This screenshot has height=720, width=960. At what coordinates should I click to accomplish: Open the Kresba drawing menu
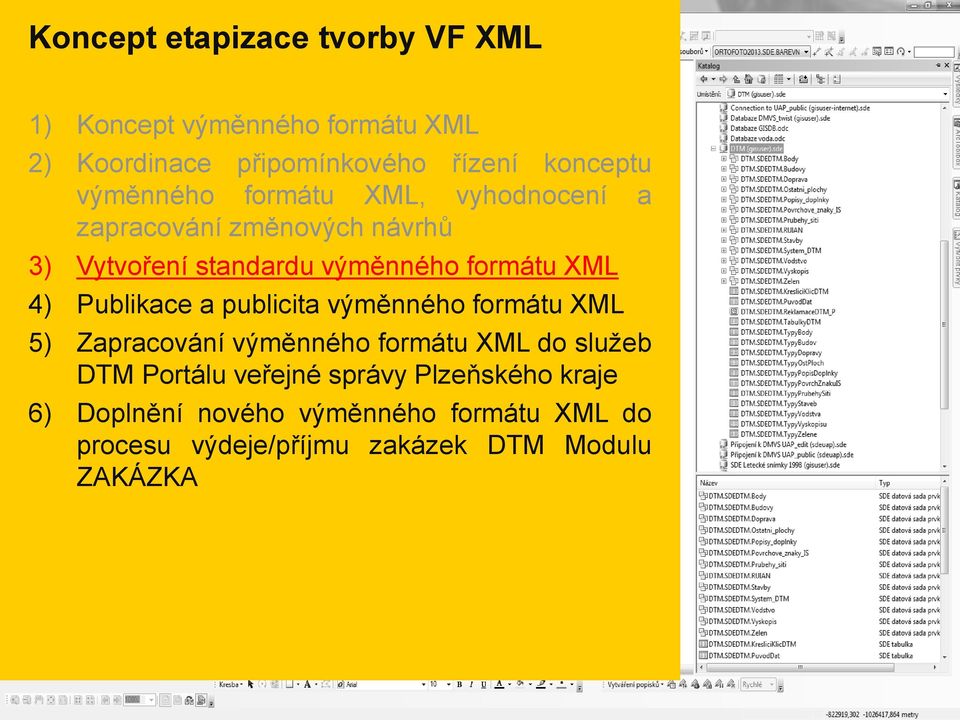pyautogui.click(x=230, y=684)
